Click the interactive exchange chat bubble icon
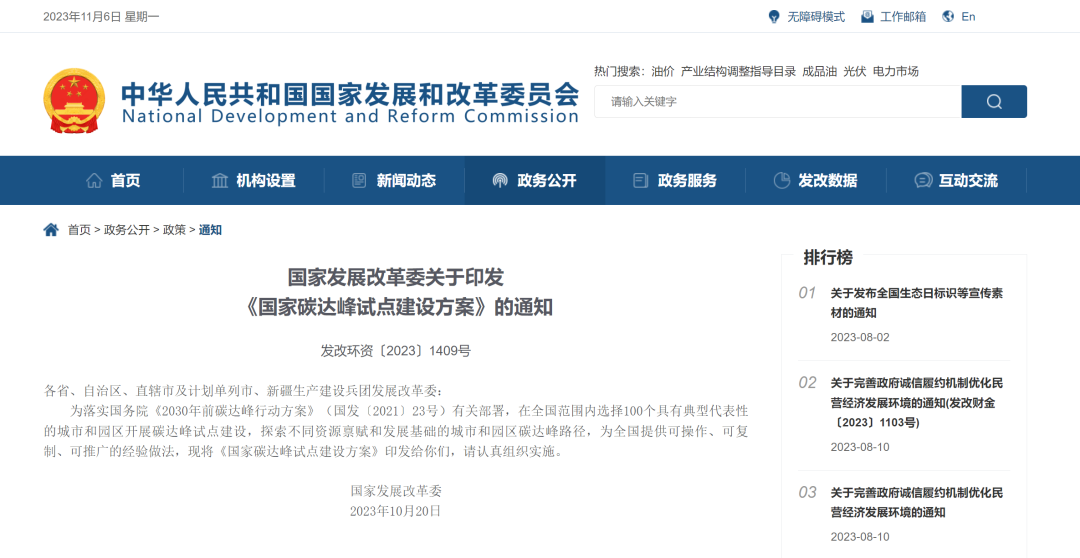The width and height of the screenshot is (1080, 558). [x=923, y=180]
